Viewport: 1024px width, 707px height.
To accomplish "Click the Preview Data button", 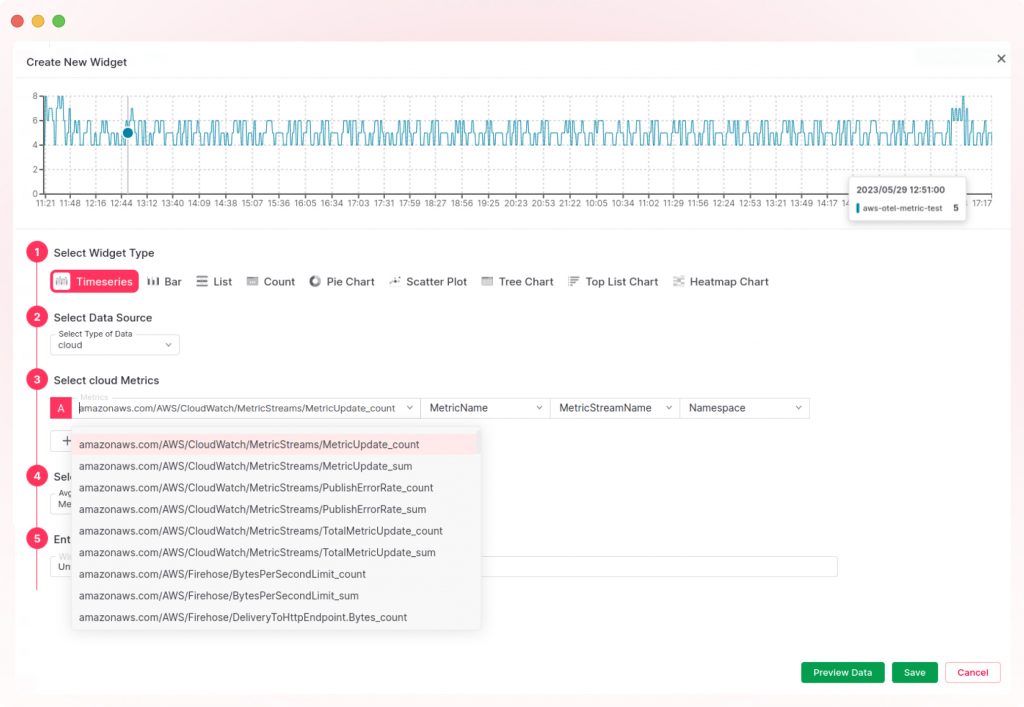I will (842, 672).
